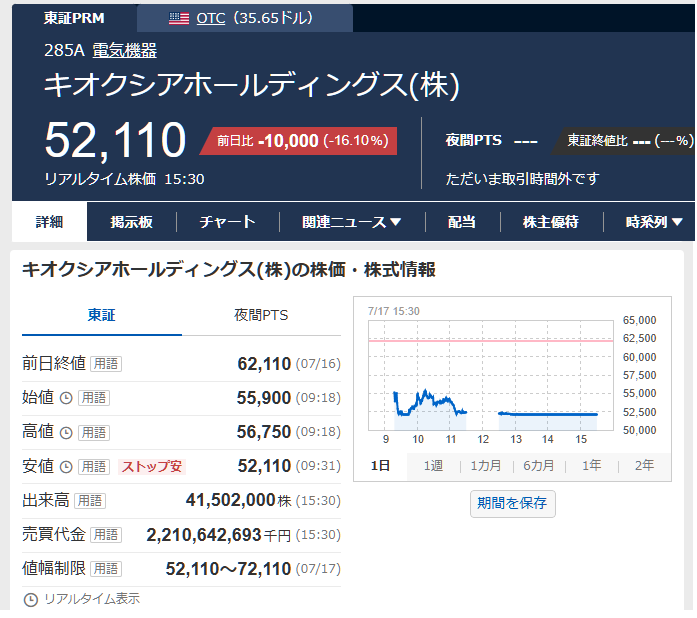Select the 1日 chart period
The height and width of the screenshot is (618, 697).
coord(381,466)
